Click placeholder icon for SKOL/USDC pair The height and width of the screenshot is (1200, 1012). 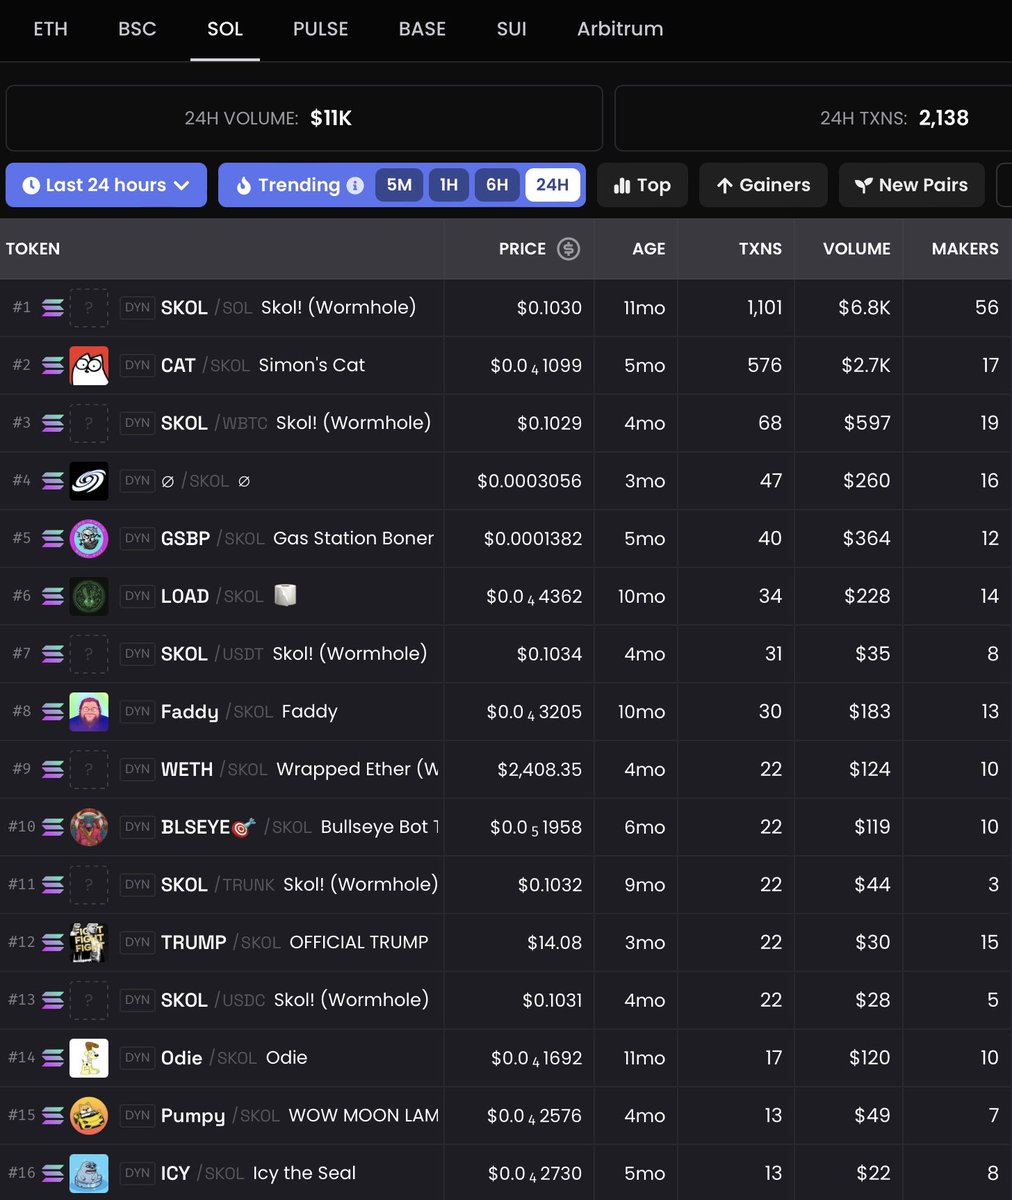point(89,1001)
